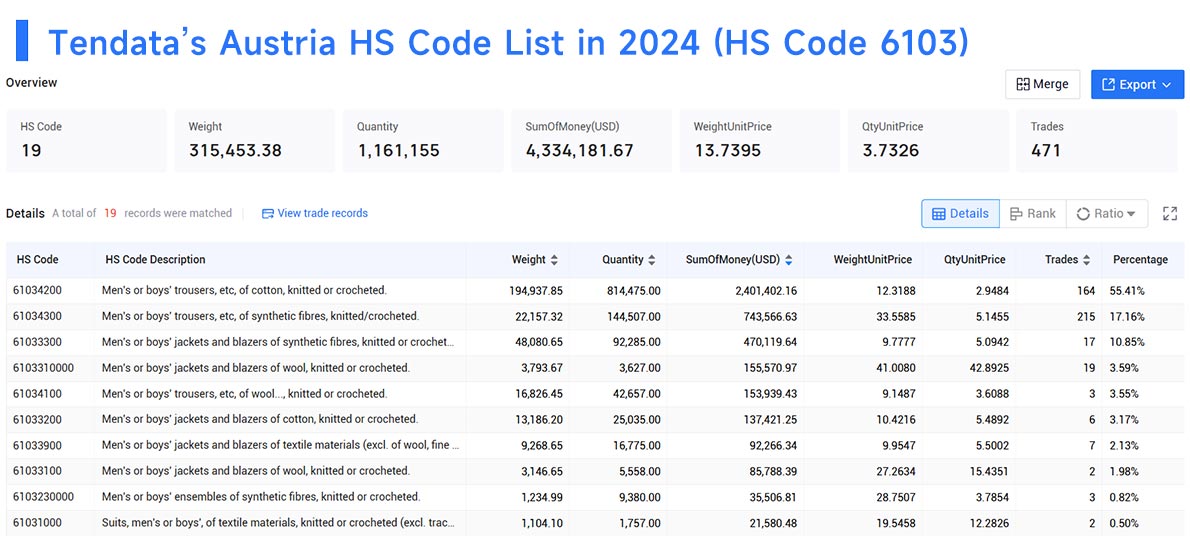This screenshot has width=1190, height=545.
Task: Sort by Weight column arrows
Action: click(x=554, y=260)
